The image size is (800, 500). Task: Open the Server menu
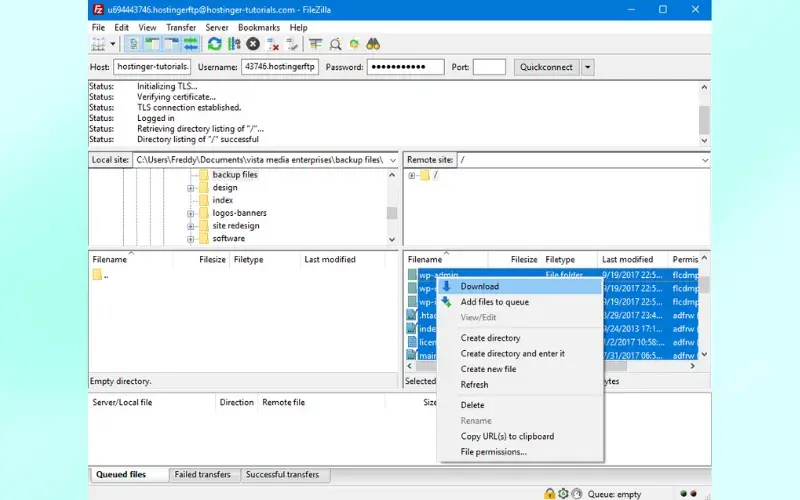[217, 28]
